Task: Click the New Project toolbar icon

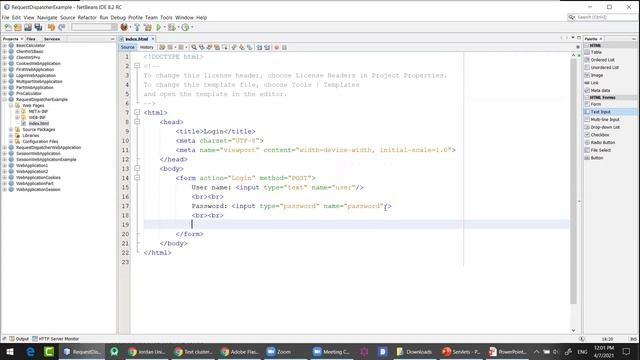Action: (x=18, y=27)
